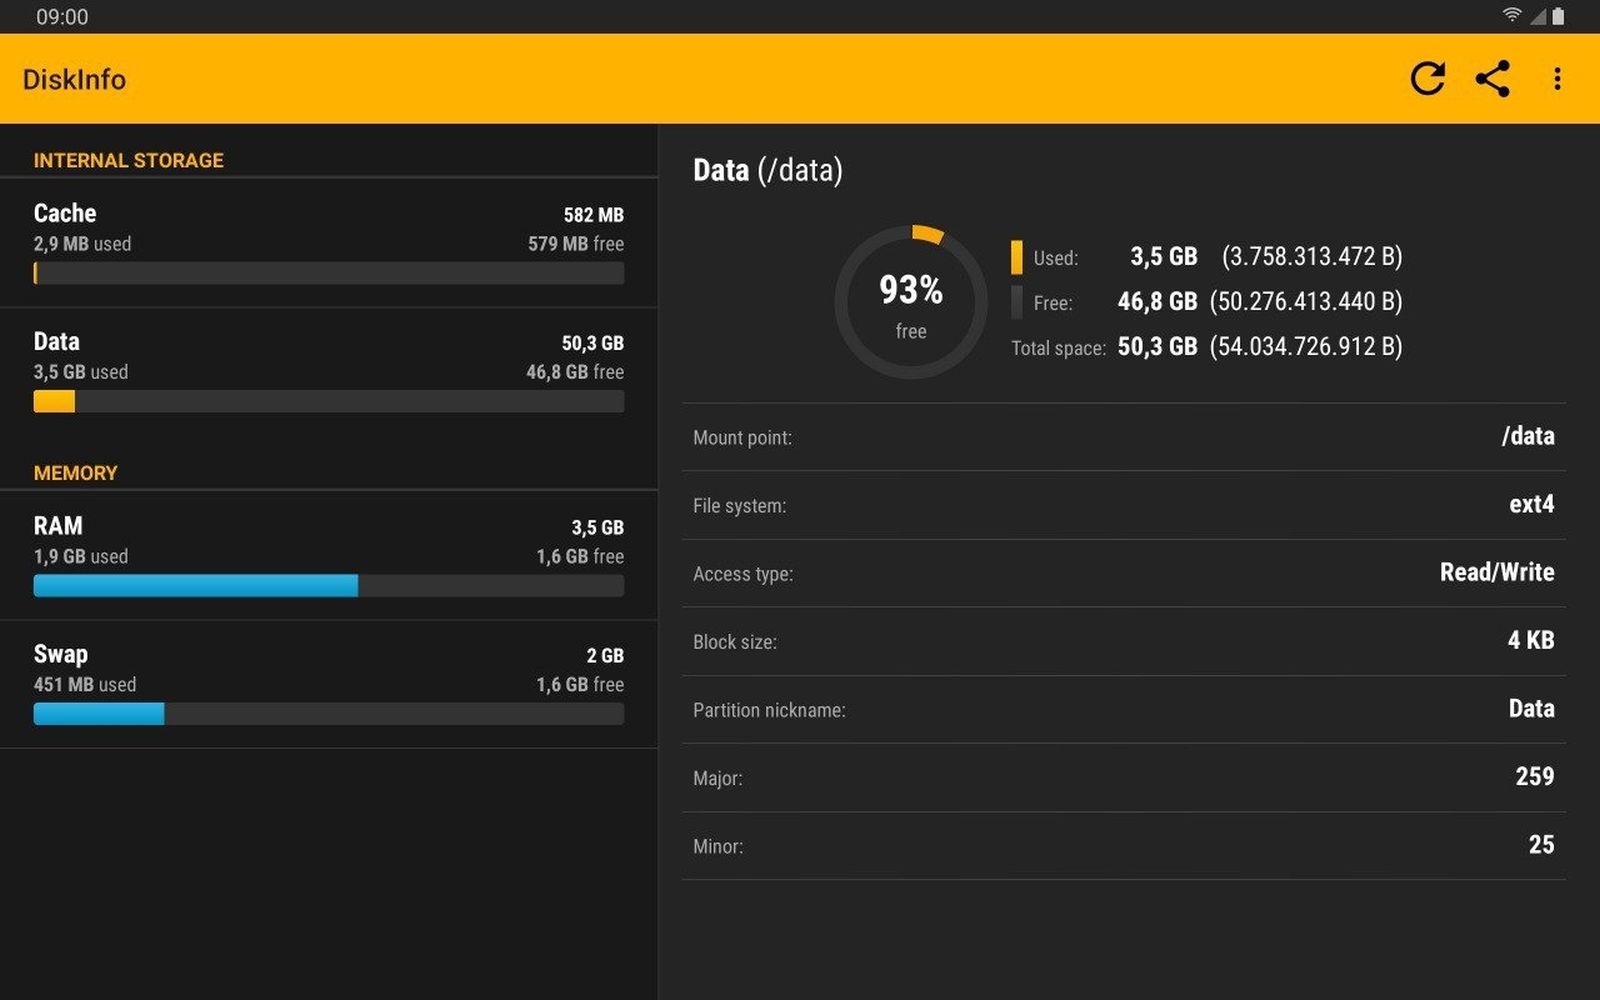1600x1000 pixels.
Task: Tap the DiskInfo app title
Action: click(x=74, y=80)
